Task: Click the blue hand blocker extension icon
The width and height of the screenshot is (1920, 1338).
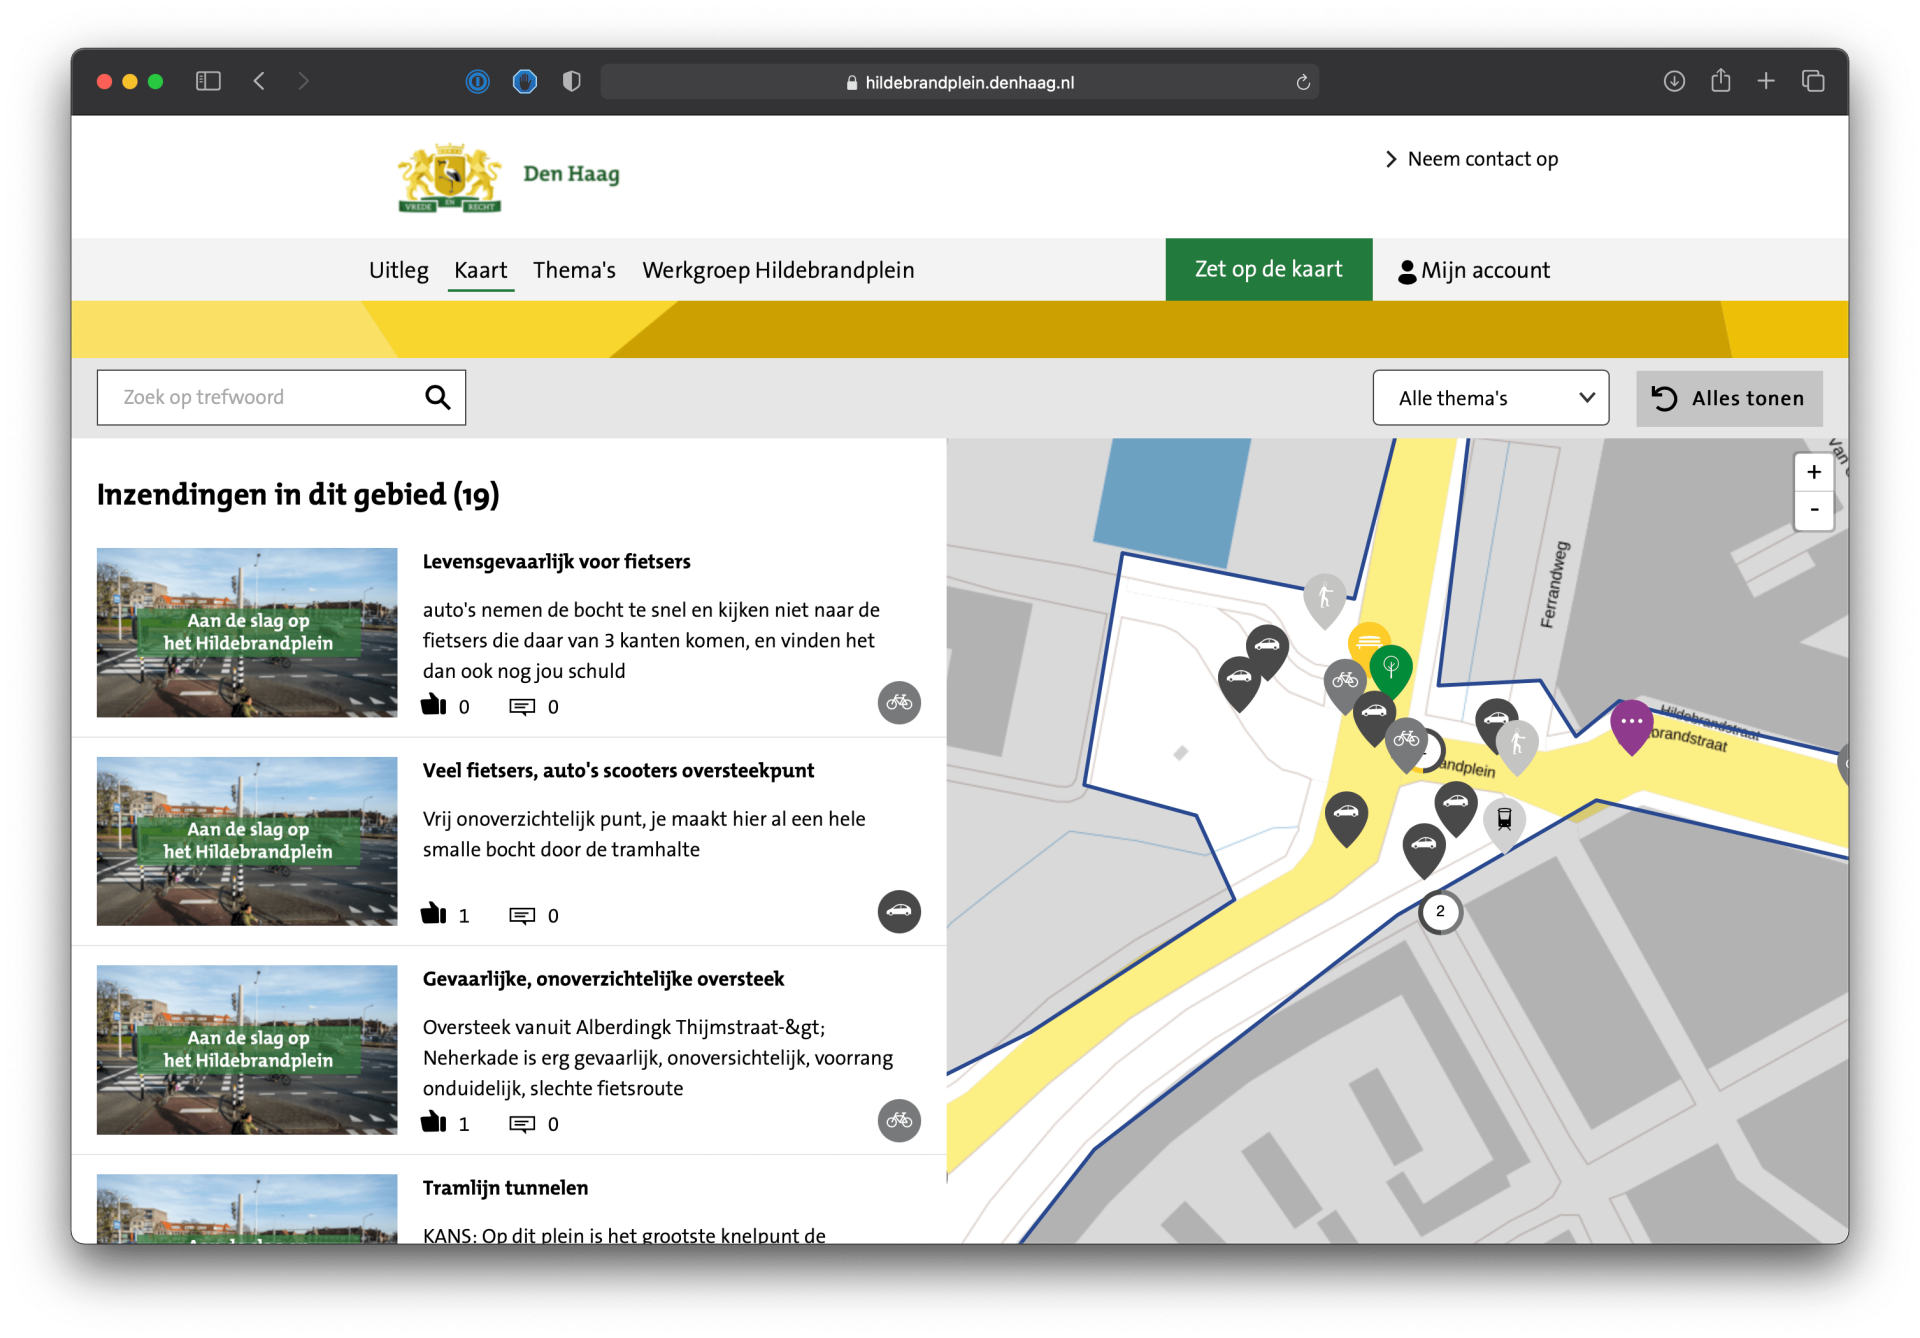Action: coord(525,81)
